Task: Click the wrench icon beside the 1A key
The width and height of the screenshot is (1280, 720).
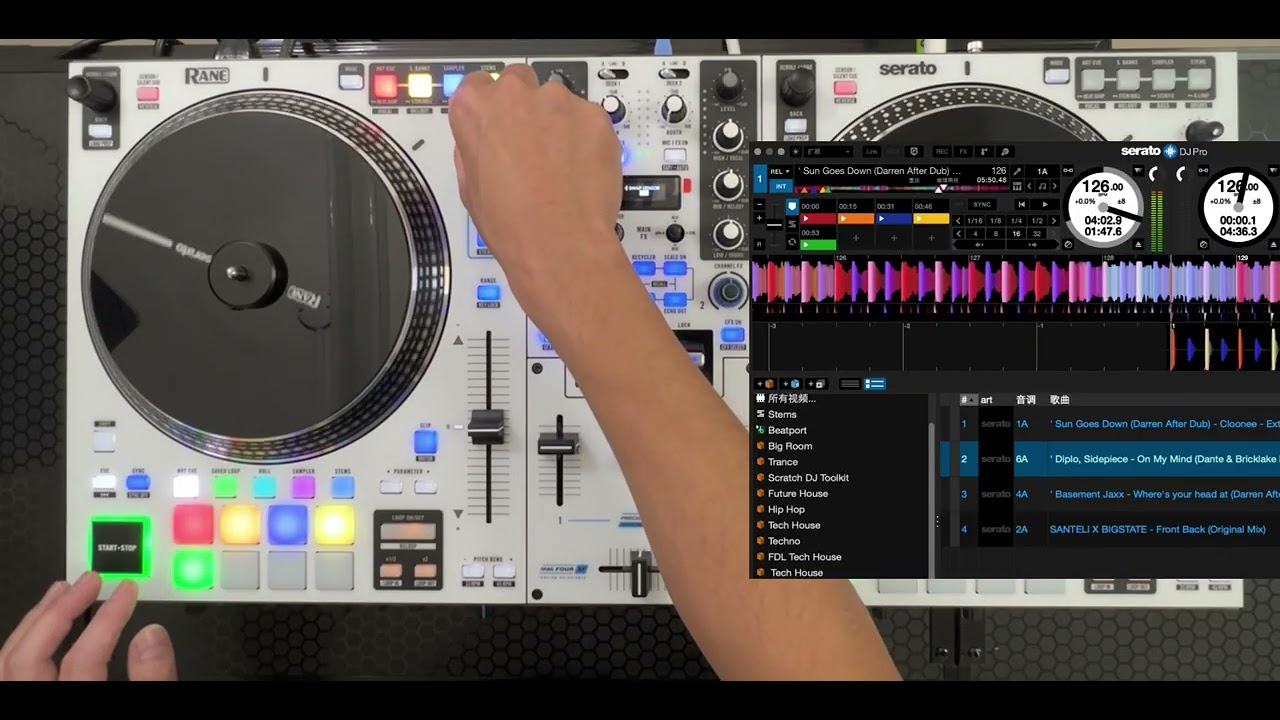Action: click(x=1017, y=171)
